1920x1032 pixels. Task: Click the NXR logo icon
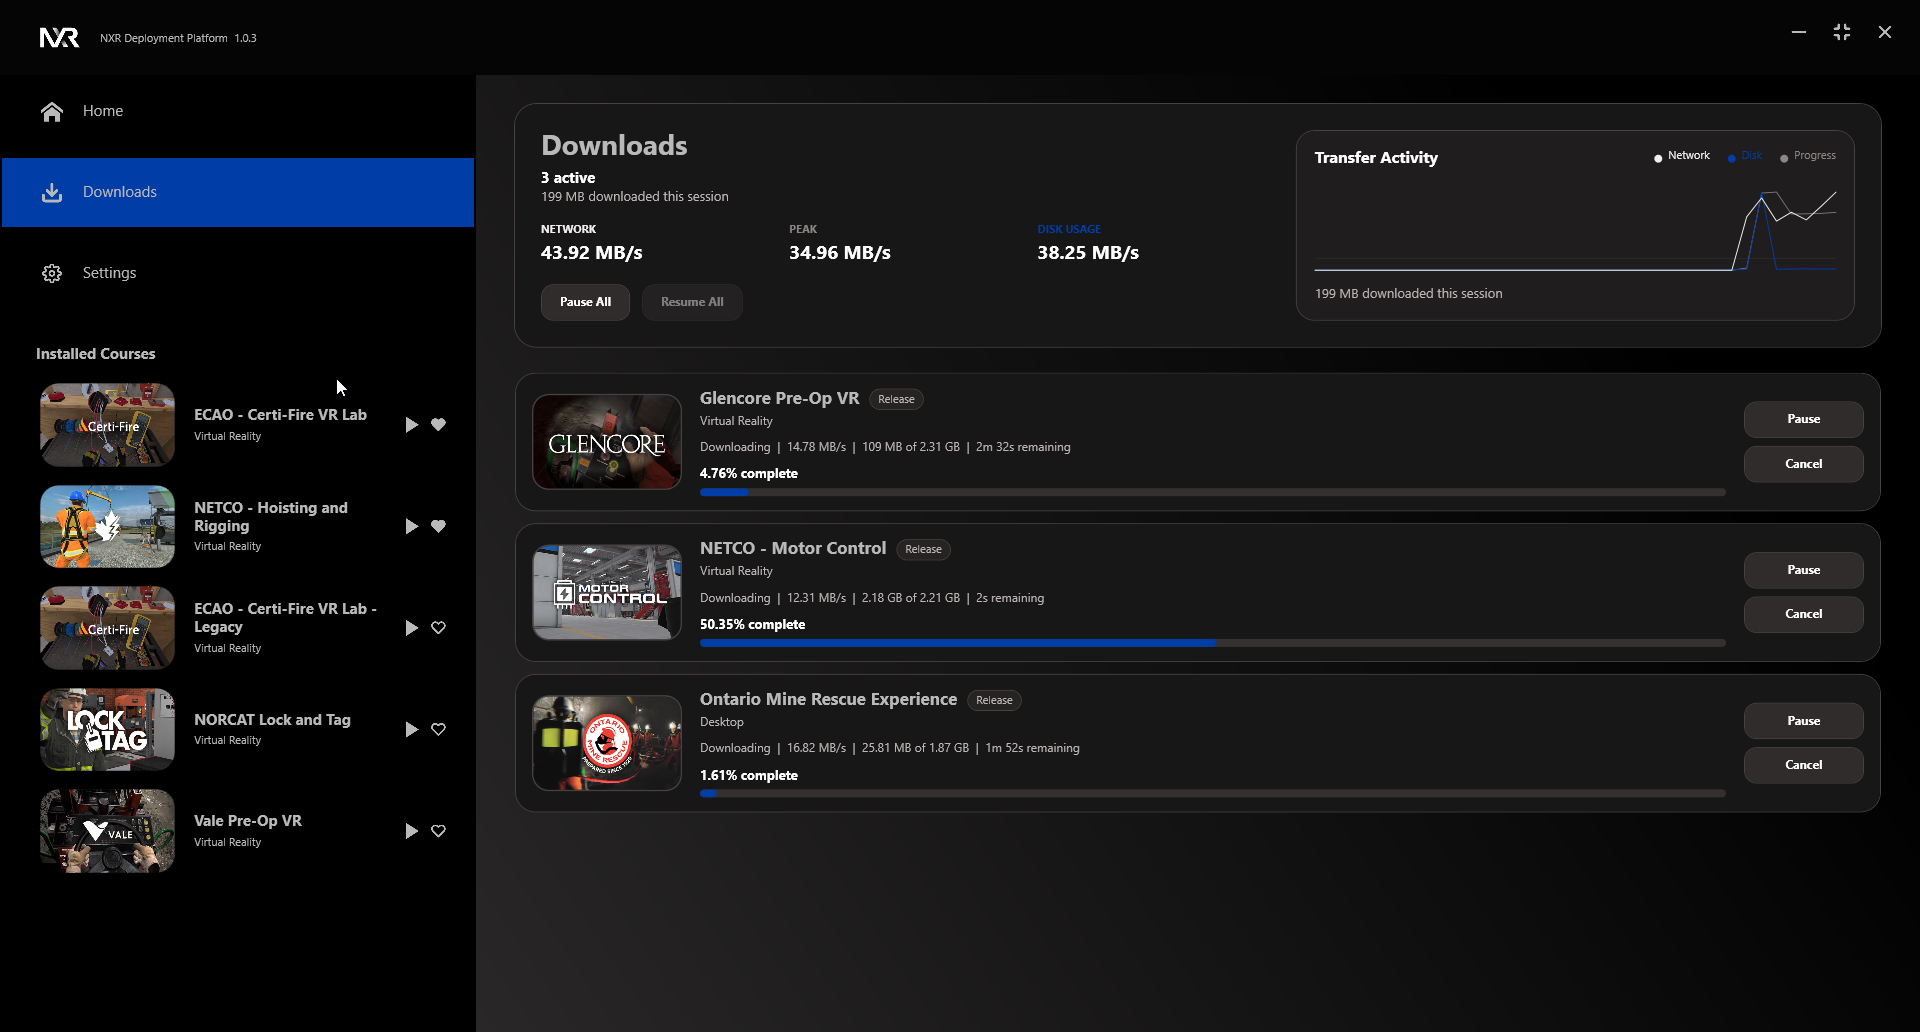[59, 38]
